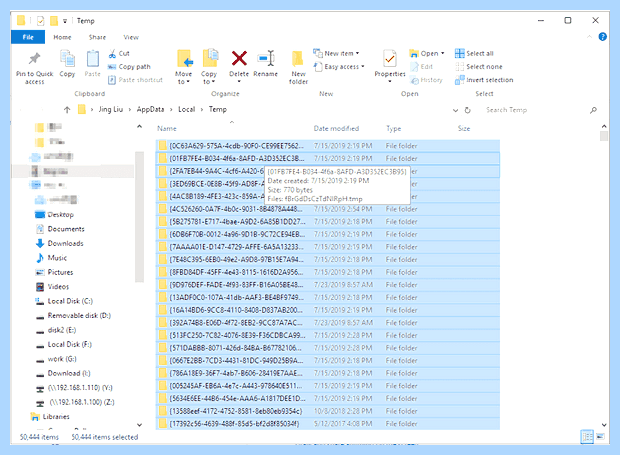This screenshot has width=620, height=455.
Task: Sort by the Name column header
Action: pos(167,128)
